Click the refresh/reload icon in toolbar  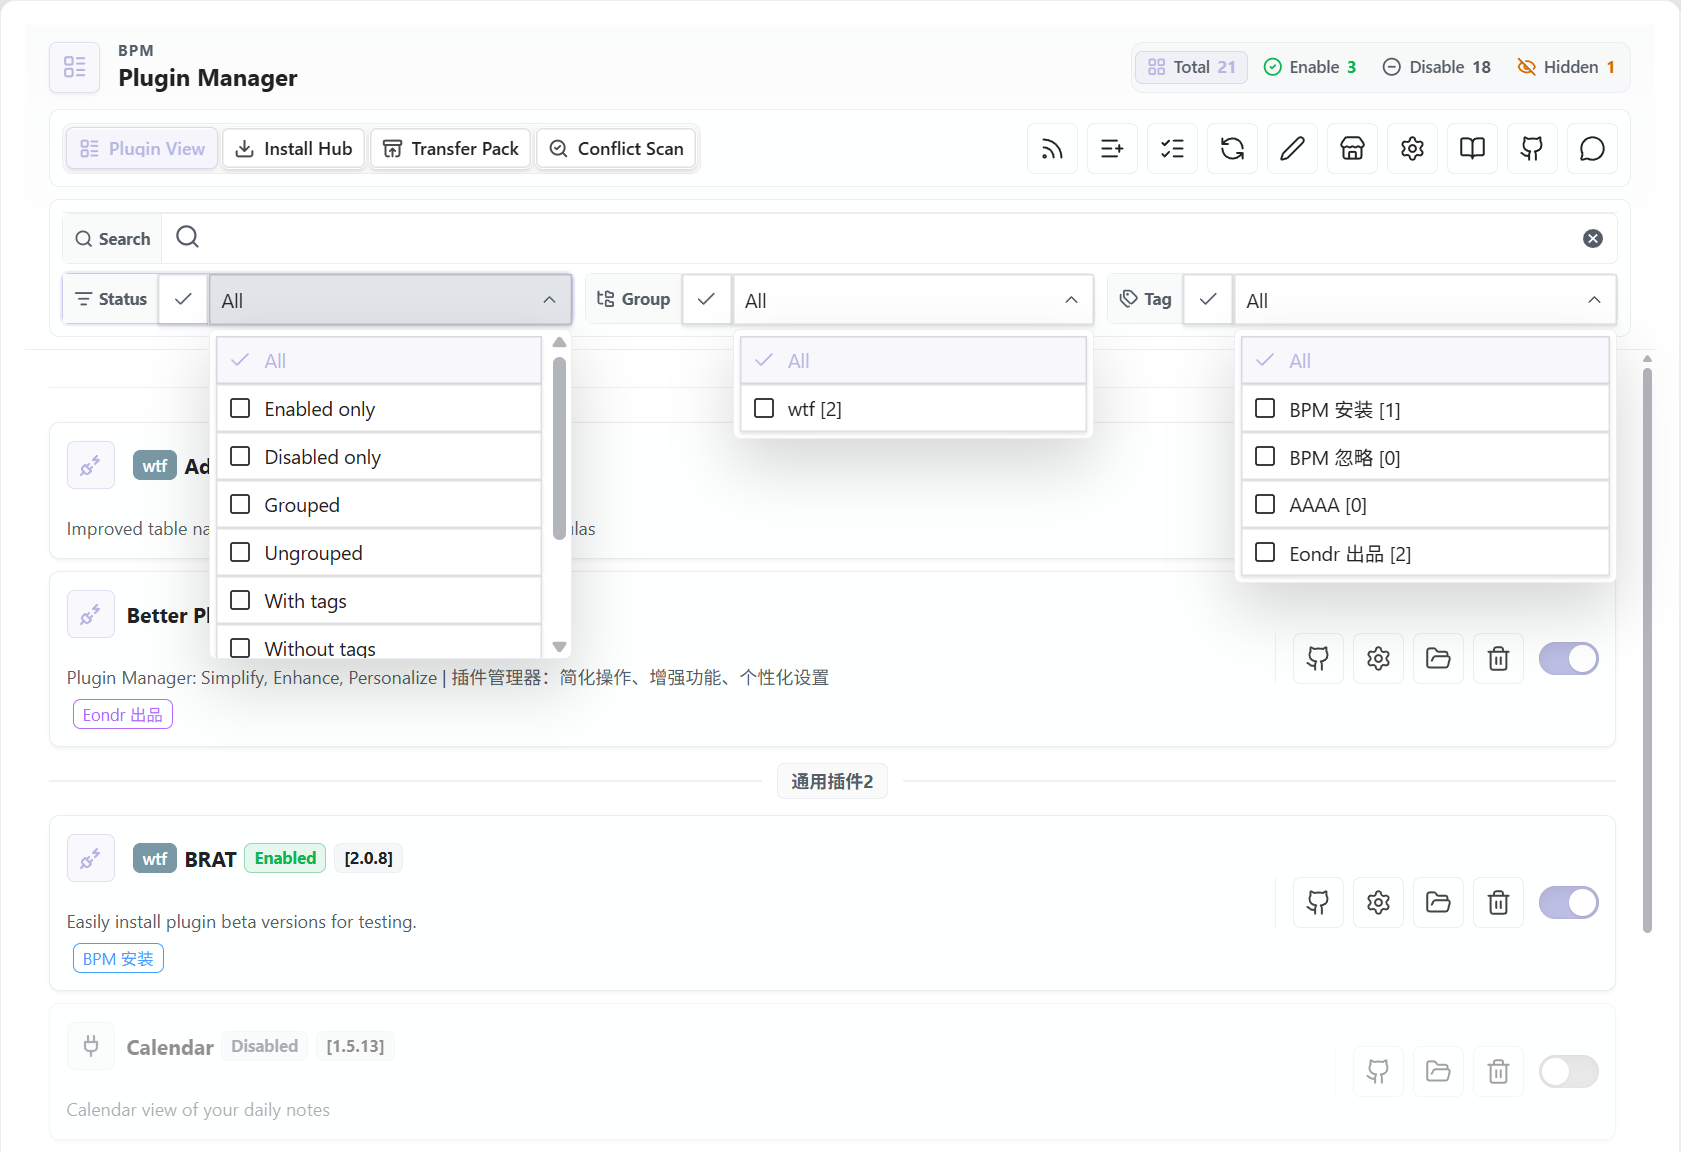1232,149
